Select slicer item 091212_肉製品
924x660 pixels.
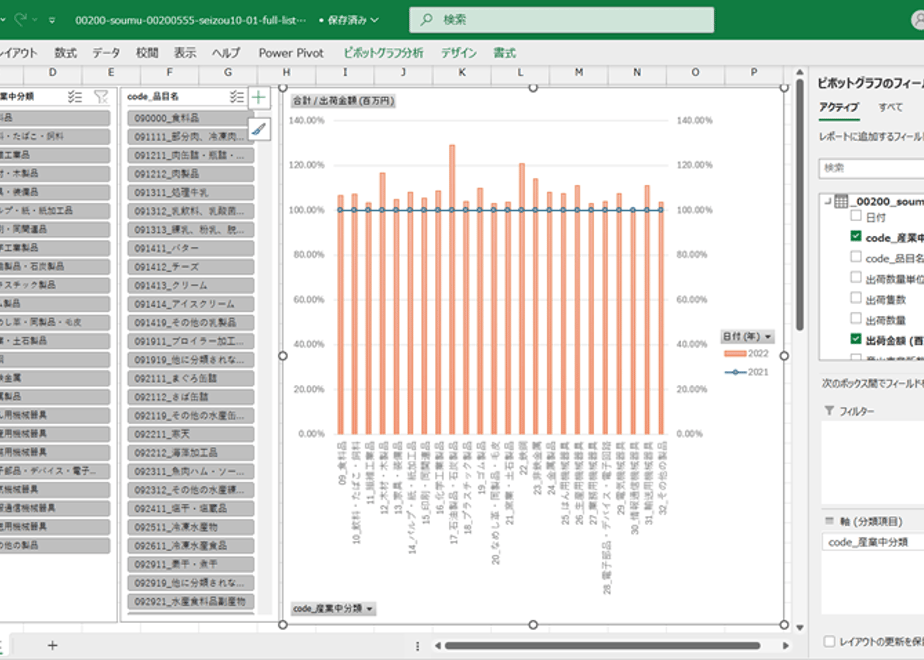pyautogui.click(x=191, y=174)
